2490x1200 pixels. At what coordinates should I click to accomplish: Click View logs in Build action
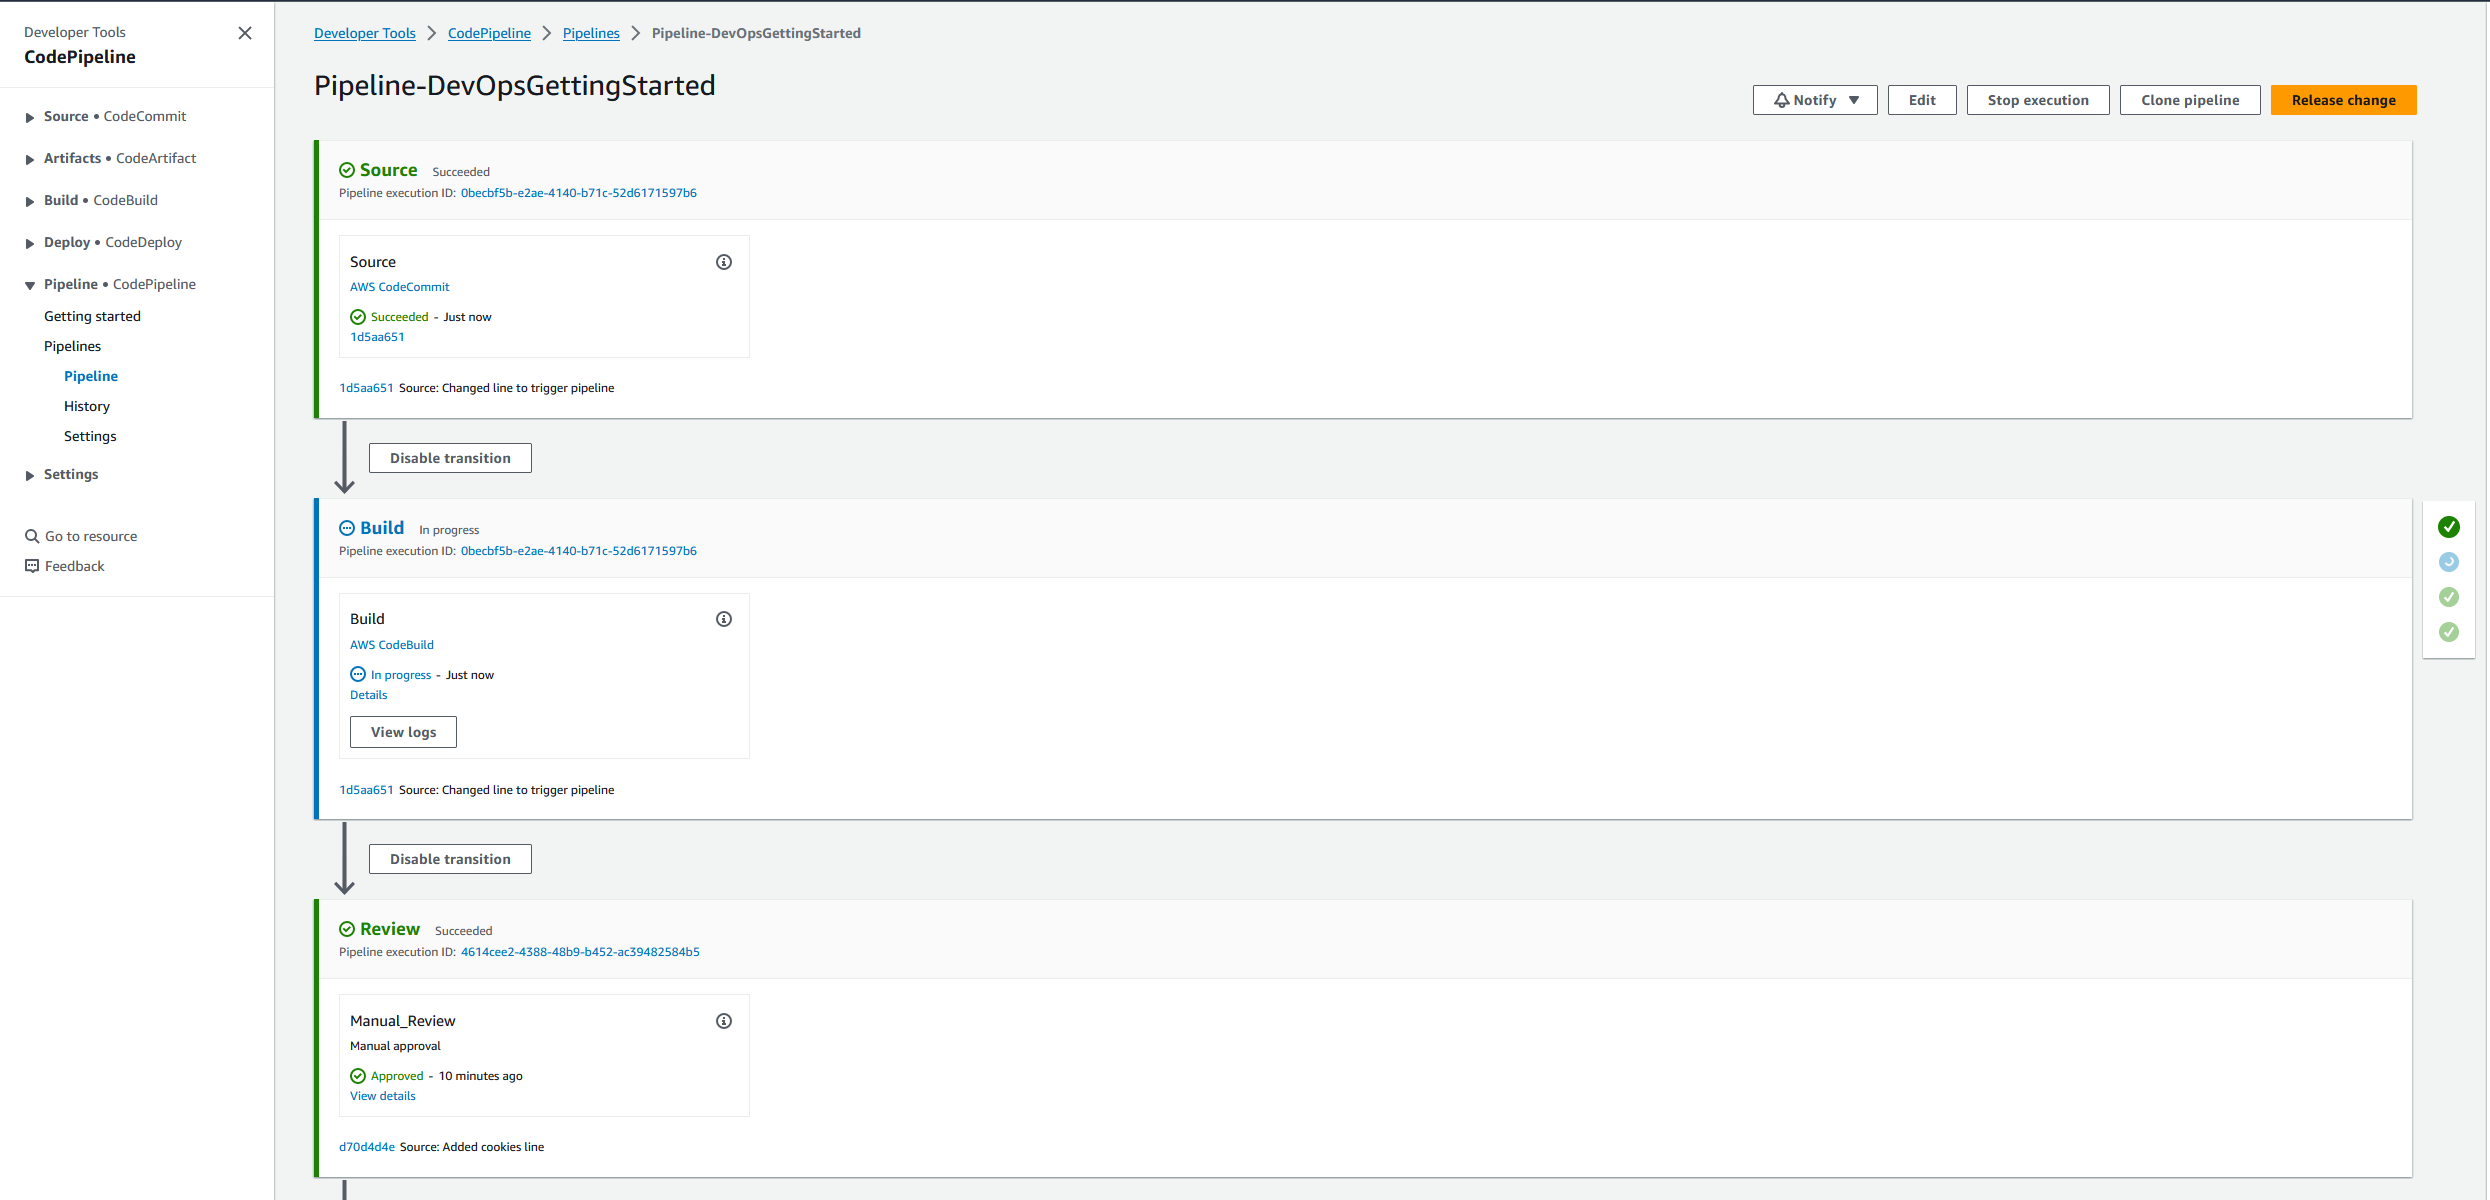(403, 732)
